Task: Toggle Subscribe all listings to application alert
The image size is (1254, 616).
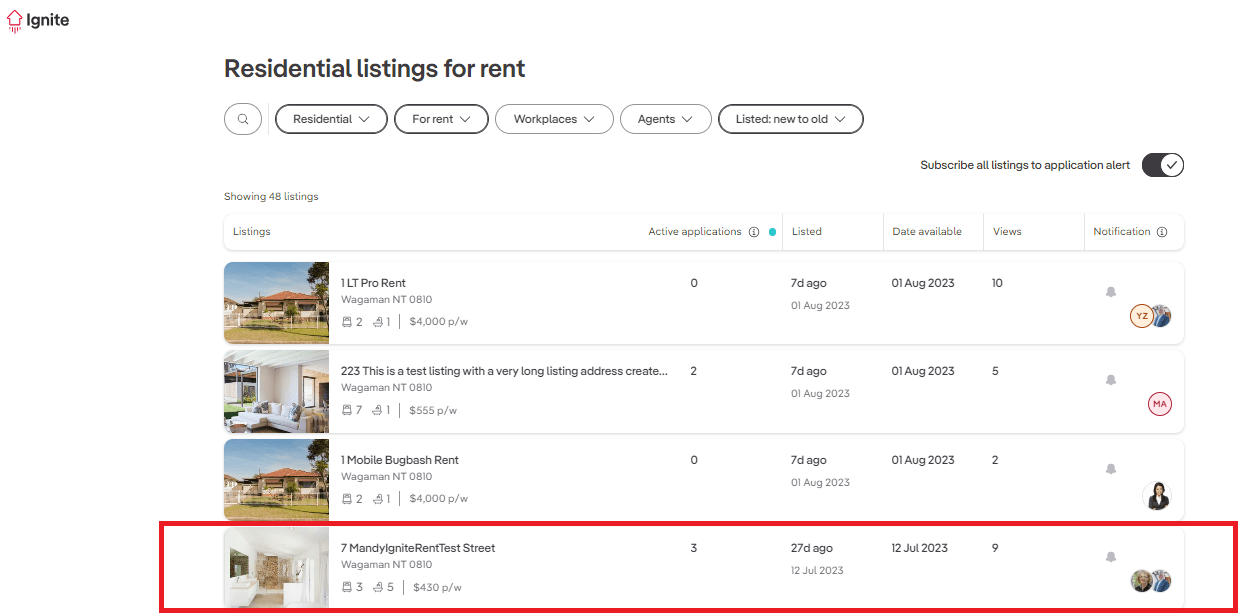Action: [x=1163, y=165]
